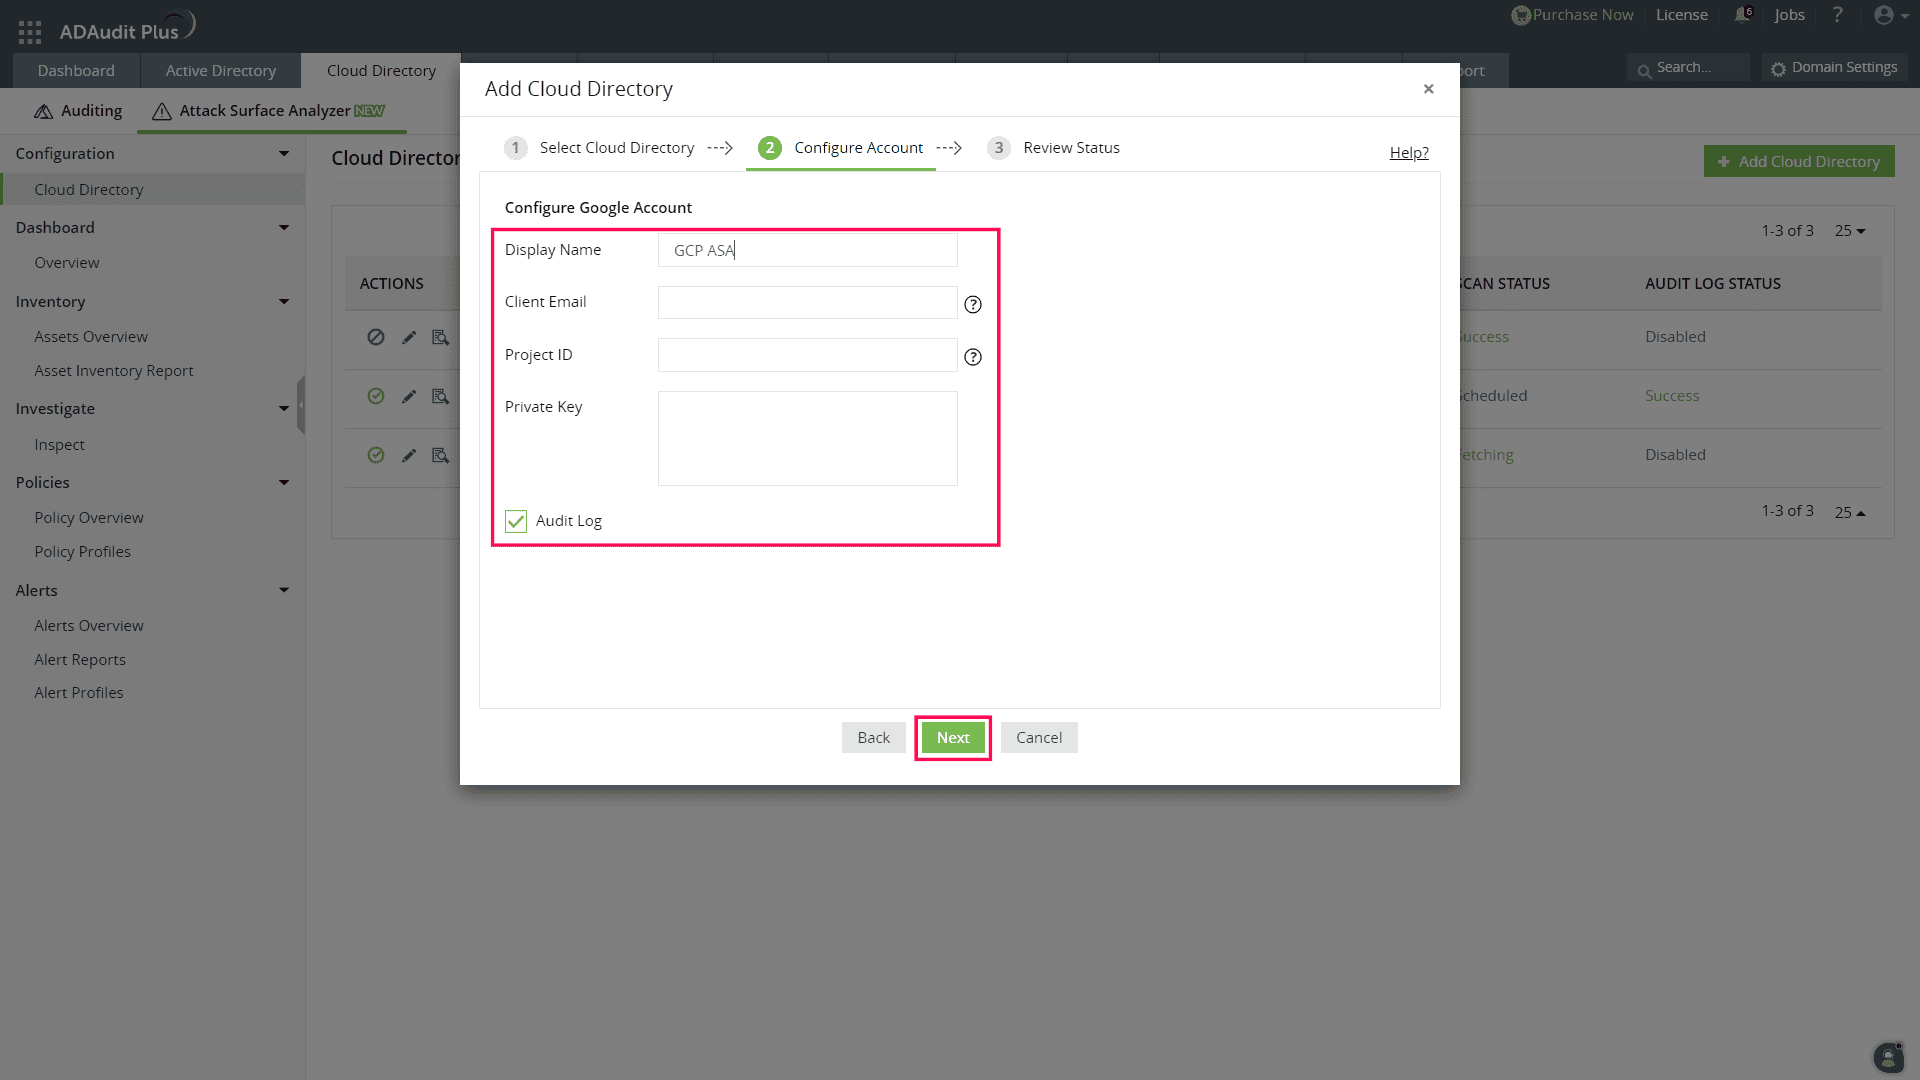This screenshot has width=1920, height=1080.
Task: Click the disable icon in the Actions column
Action: point(376,337)
